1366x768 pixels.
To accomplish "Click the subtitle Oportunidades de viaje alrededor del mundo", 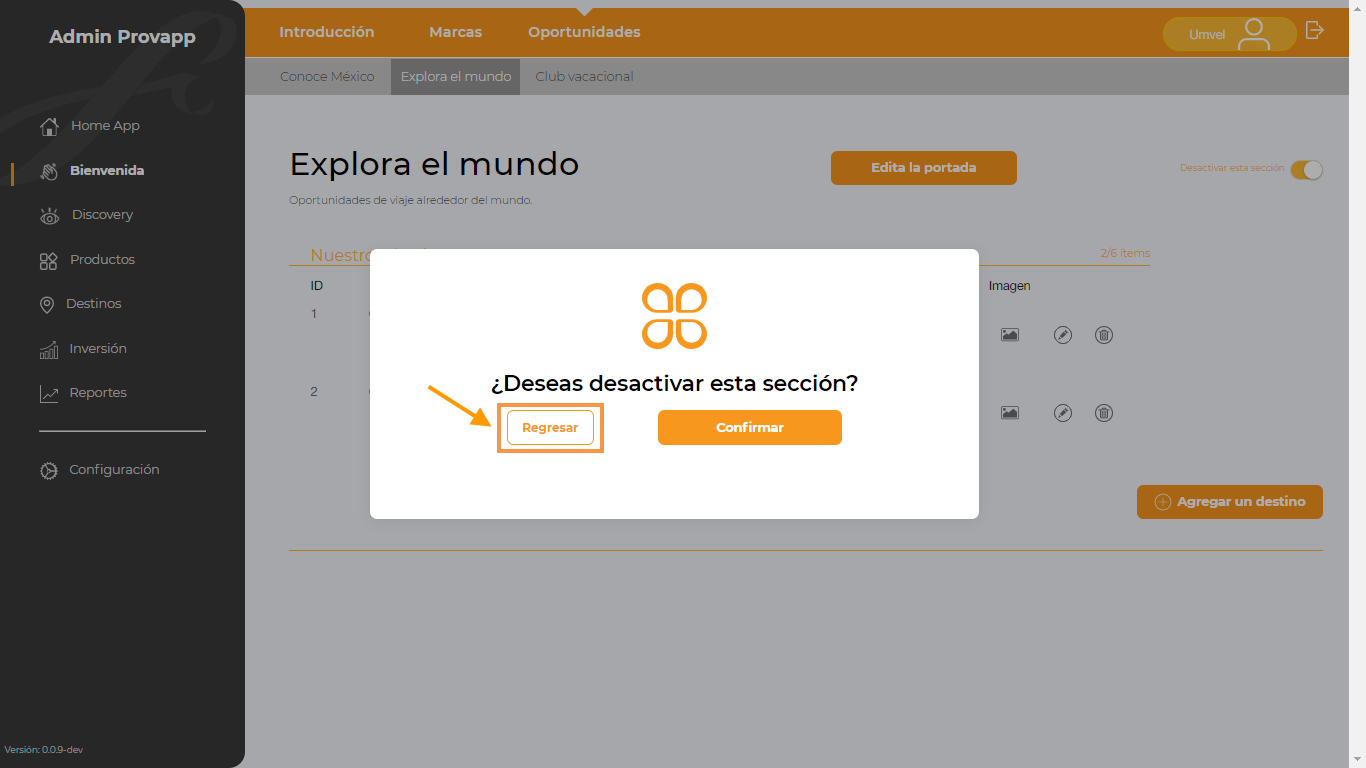I will pyautogui.click(x=411, y=200).
